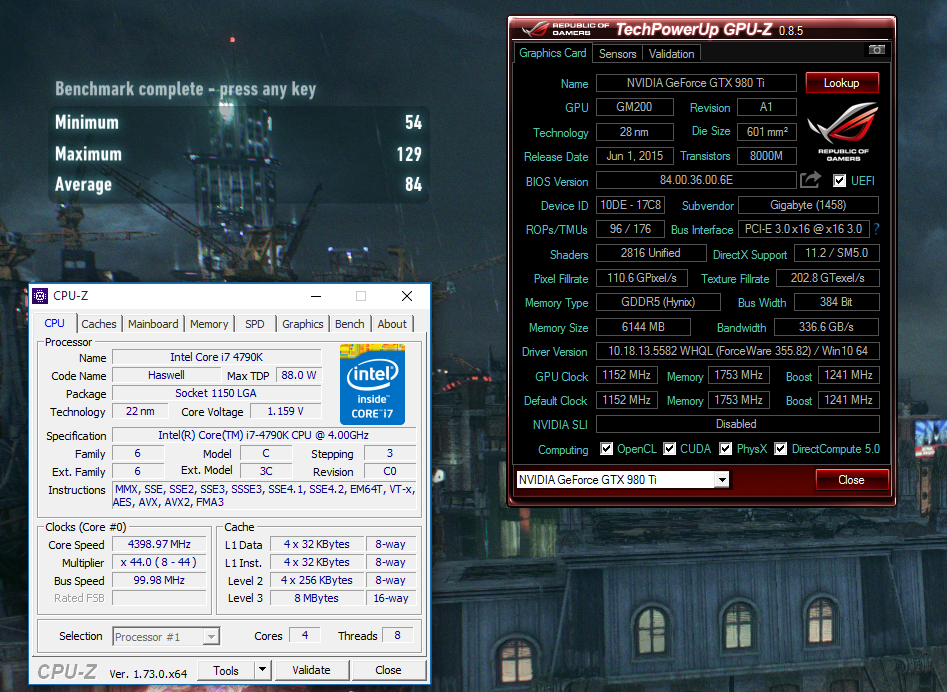Click the CPU-Z window X close button
Viewport: 947px width, 692px height.
(x=407, y=296)
